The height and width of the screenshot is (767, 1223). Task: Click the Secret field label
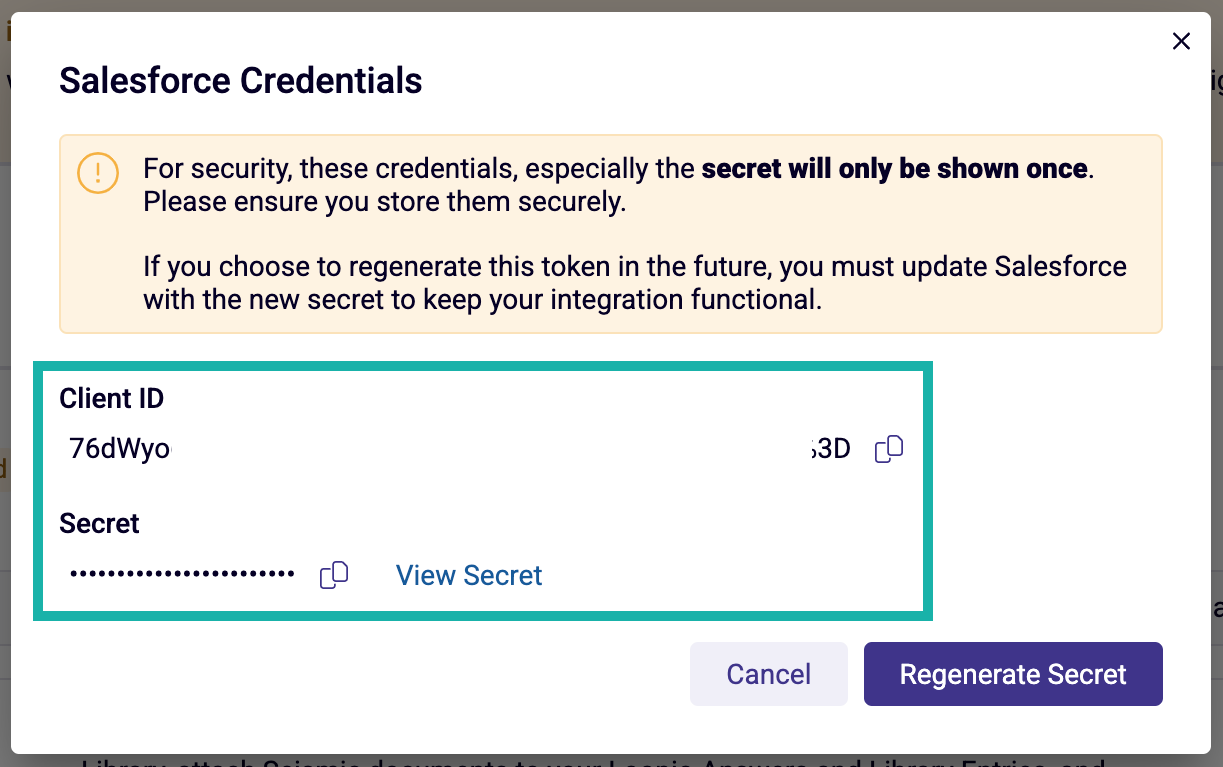(x=99, y=523)
